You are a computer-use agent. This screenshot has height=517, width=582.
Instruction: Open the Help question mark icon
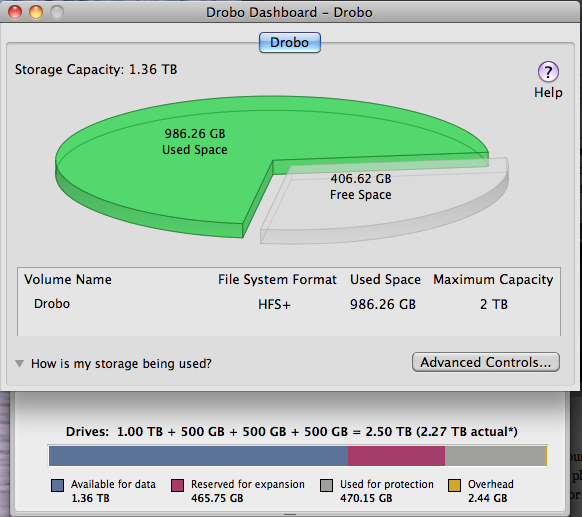click(x=548, y=72)
